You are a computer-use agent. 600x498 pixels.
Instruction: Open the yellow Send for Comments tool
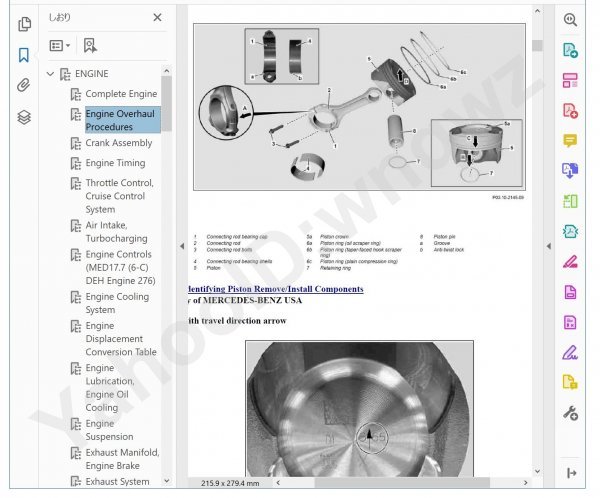tap(570, 382)
